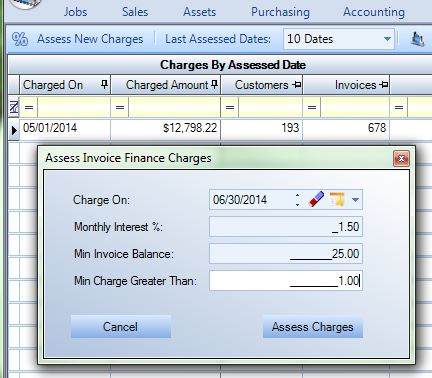Viewport: 432px width, 378px height.
Task: Click the Charged On filter input cell
Action: point(74,107)
